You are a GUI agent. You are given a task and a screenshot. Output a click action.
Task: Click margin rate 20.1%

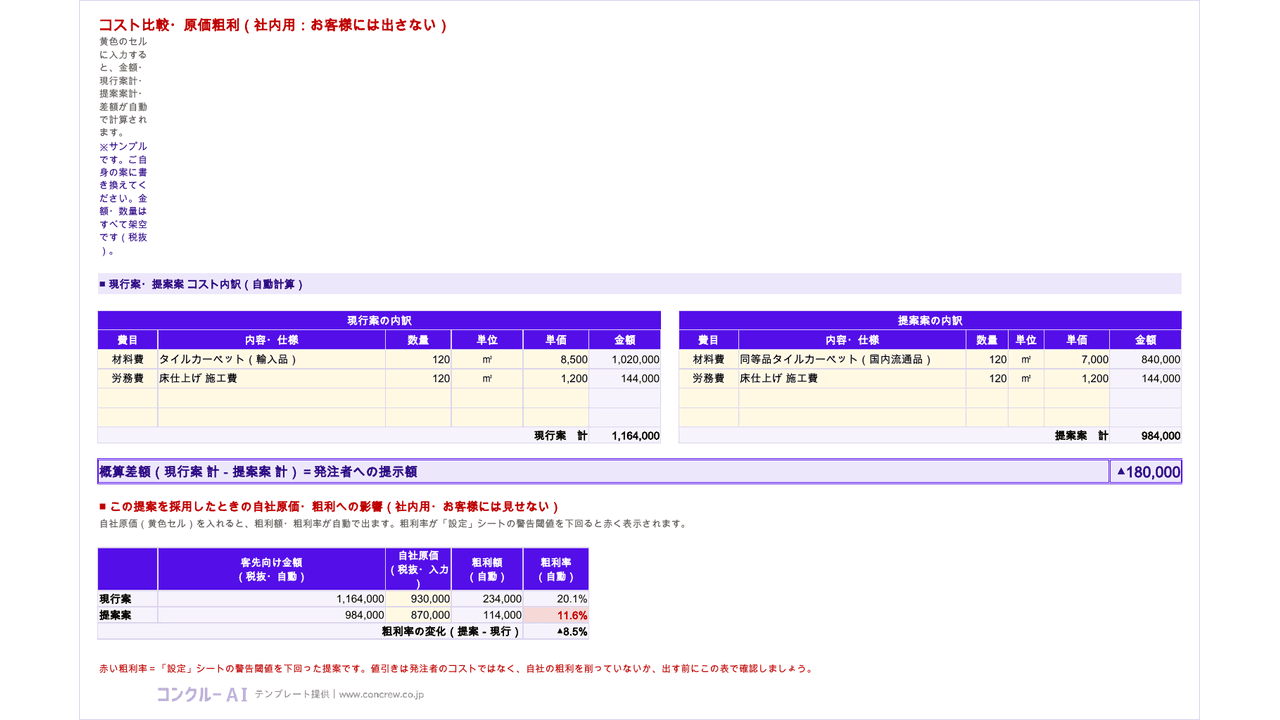click(x=556, y=599)
